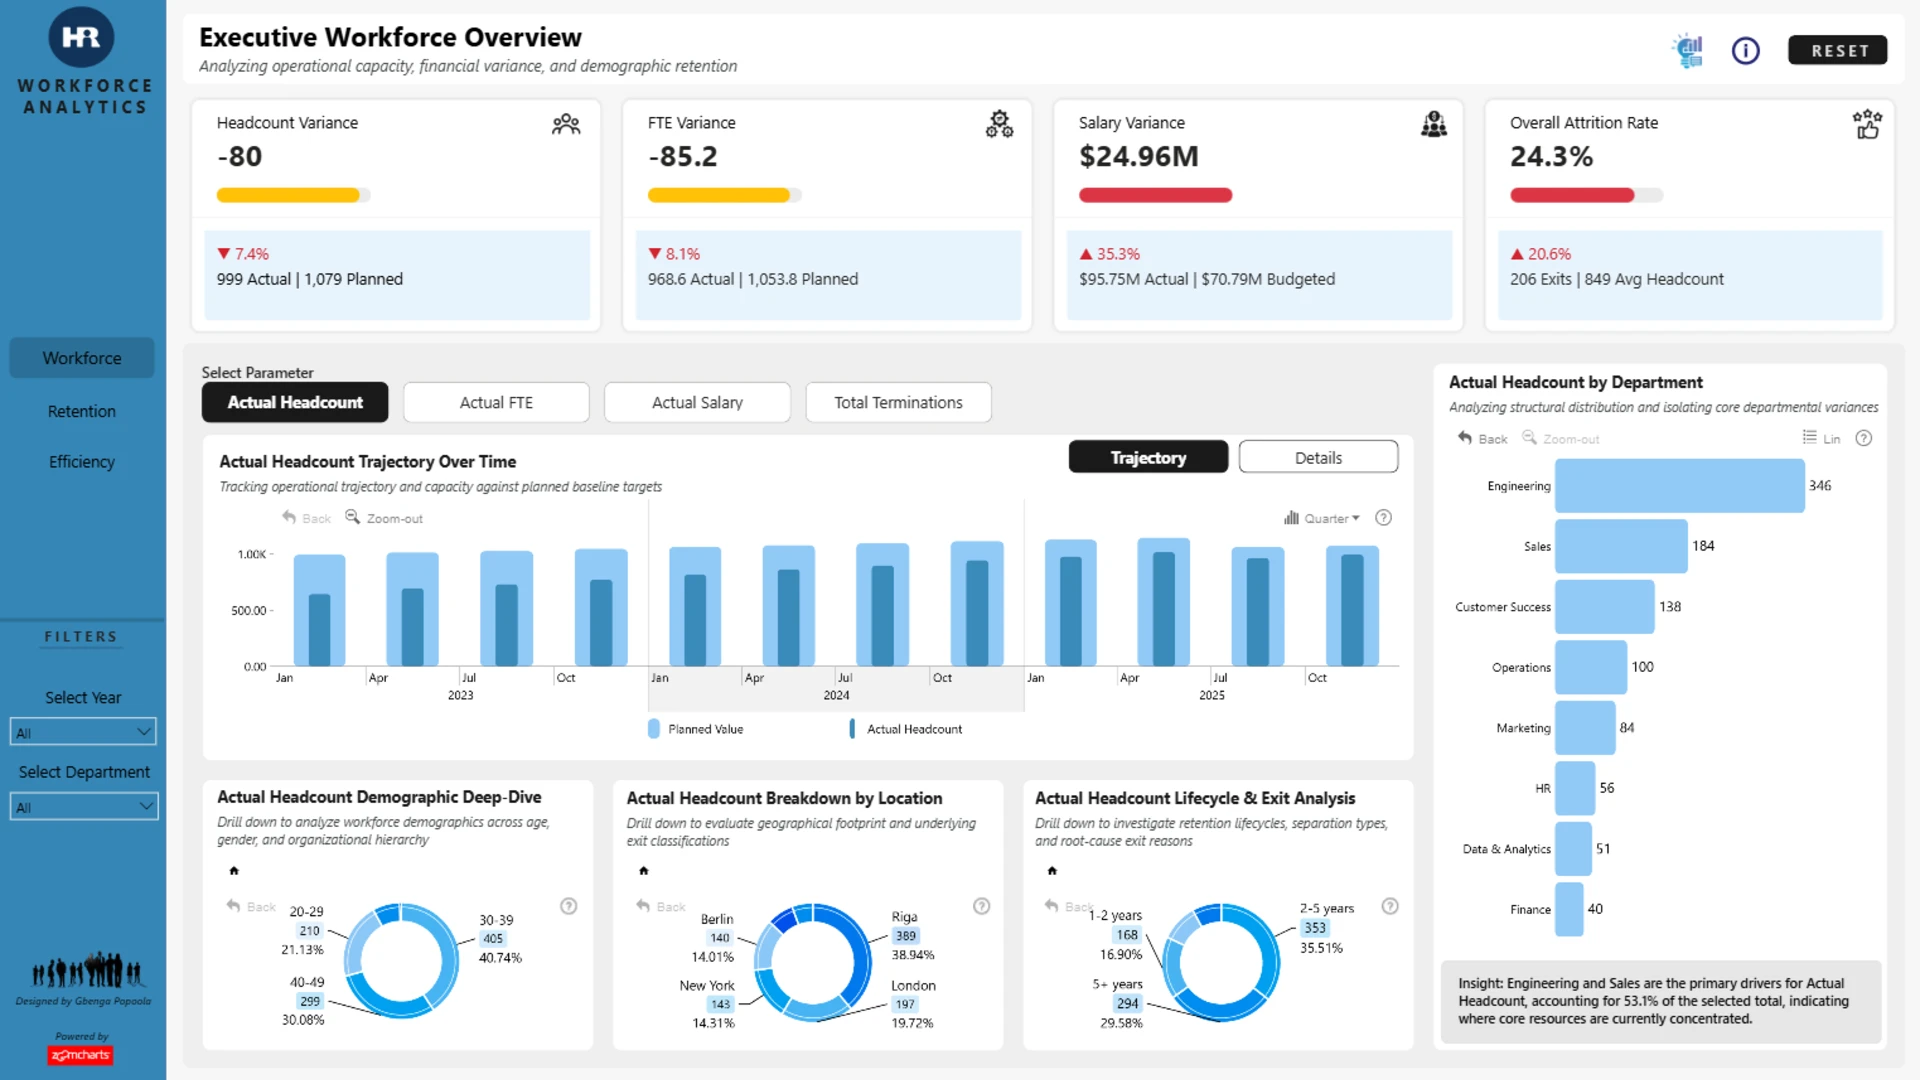Go to the Retention page
This screenshot has width=1920, height=1080.
point(82,411)
